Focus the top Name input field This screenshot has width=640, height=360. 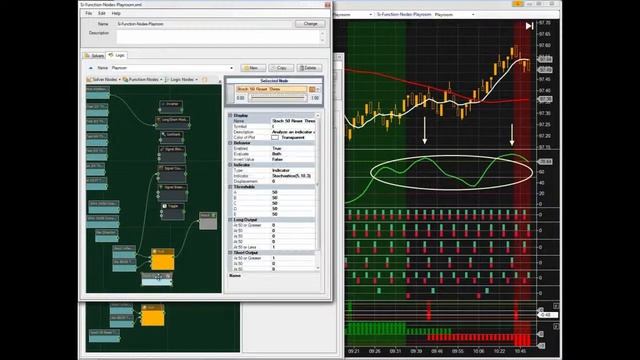click(204, 24)
